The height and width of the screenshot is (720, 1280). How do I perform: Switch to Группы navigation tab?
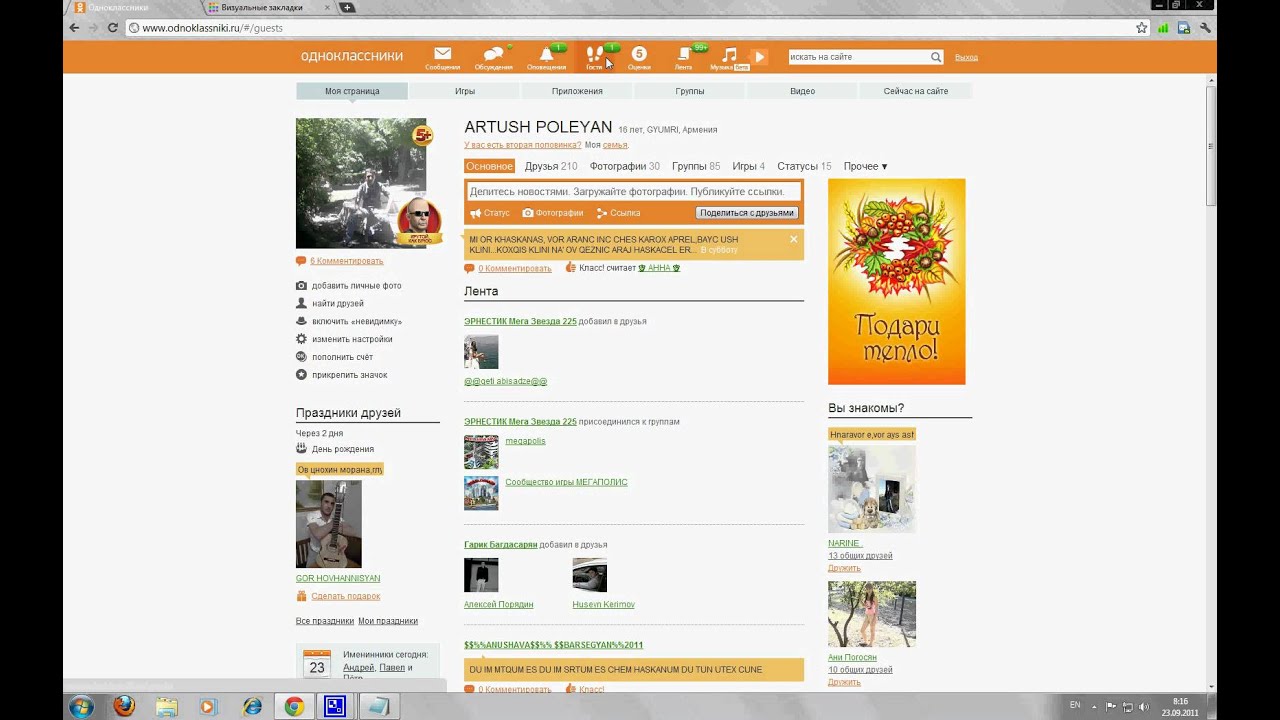pos(690,91)
